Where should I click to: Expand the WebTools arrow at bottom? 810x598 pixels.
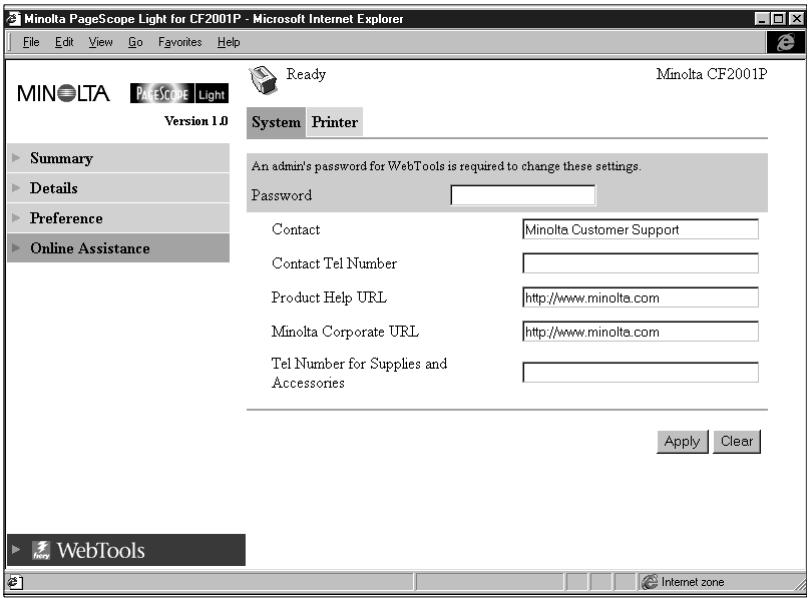pyautogui.click(x=16, y=549)
